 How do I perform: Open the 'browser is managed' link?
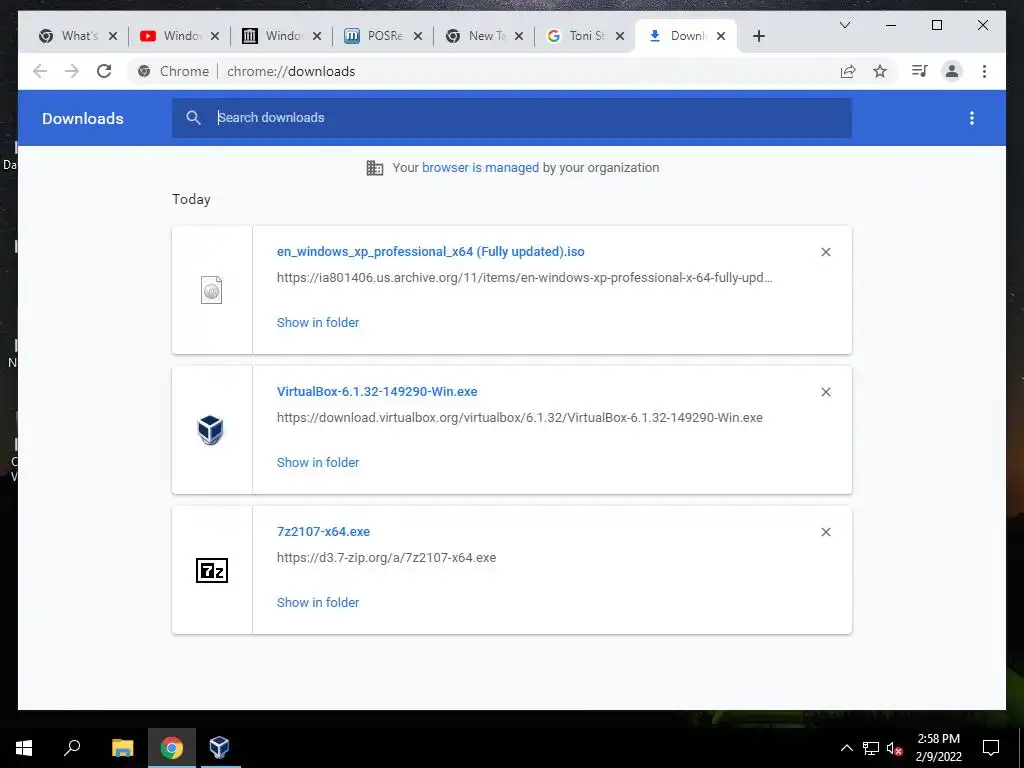pos(480,168)
